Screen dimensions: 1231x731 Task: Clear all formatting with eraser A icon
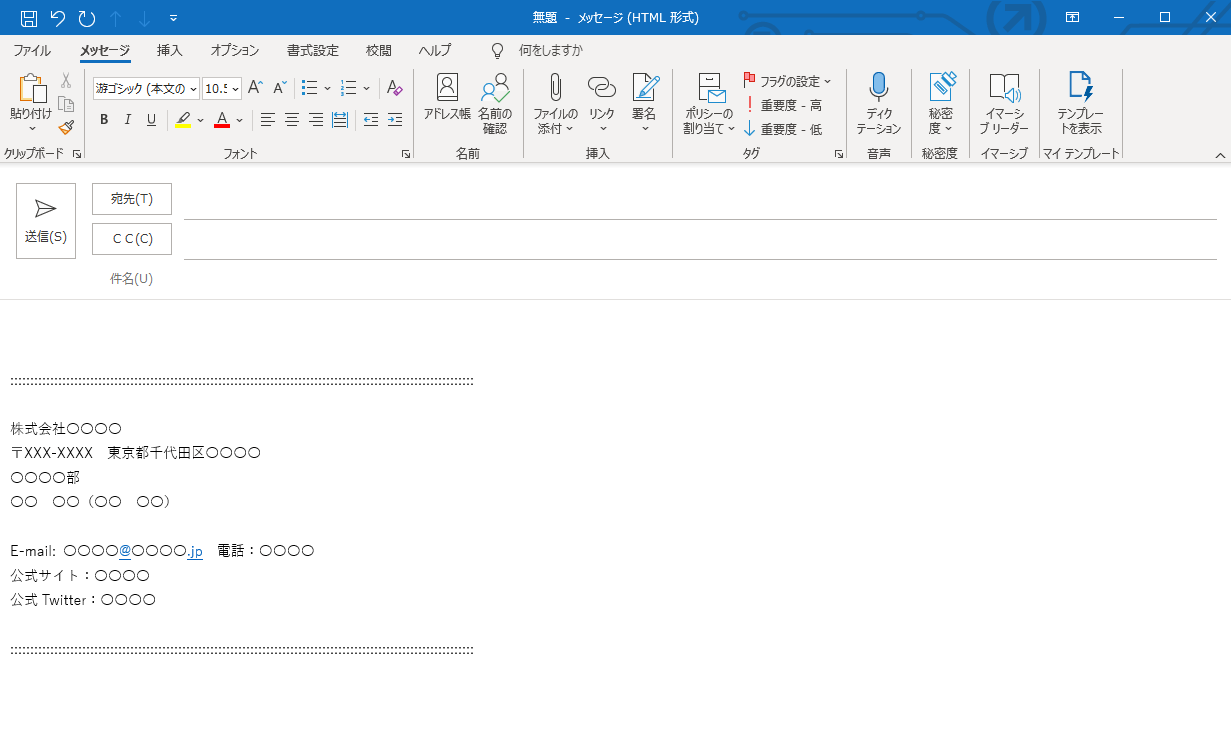pyautogui.click(x=395, y=88)
